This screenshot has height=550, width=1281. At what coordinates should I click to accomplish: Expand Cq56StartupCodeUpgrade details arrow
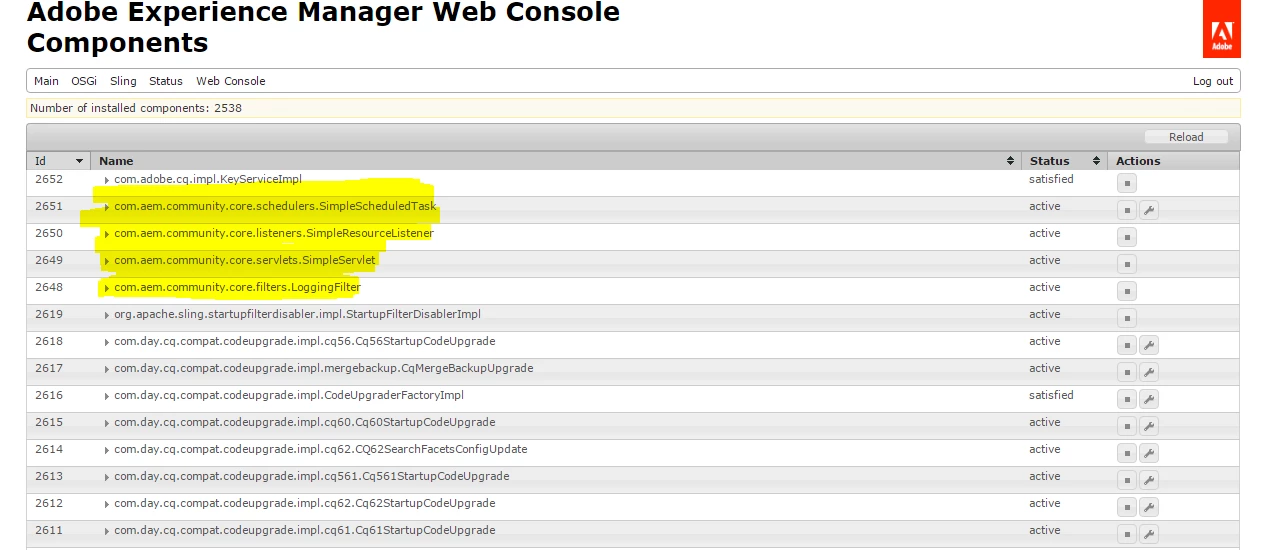click(107, 342)
